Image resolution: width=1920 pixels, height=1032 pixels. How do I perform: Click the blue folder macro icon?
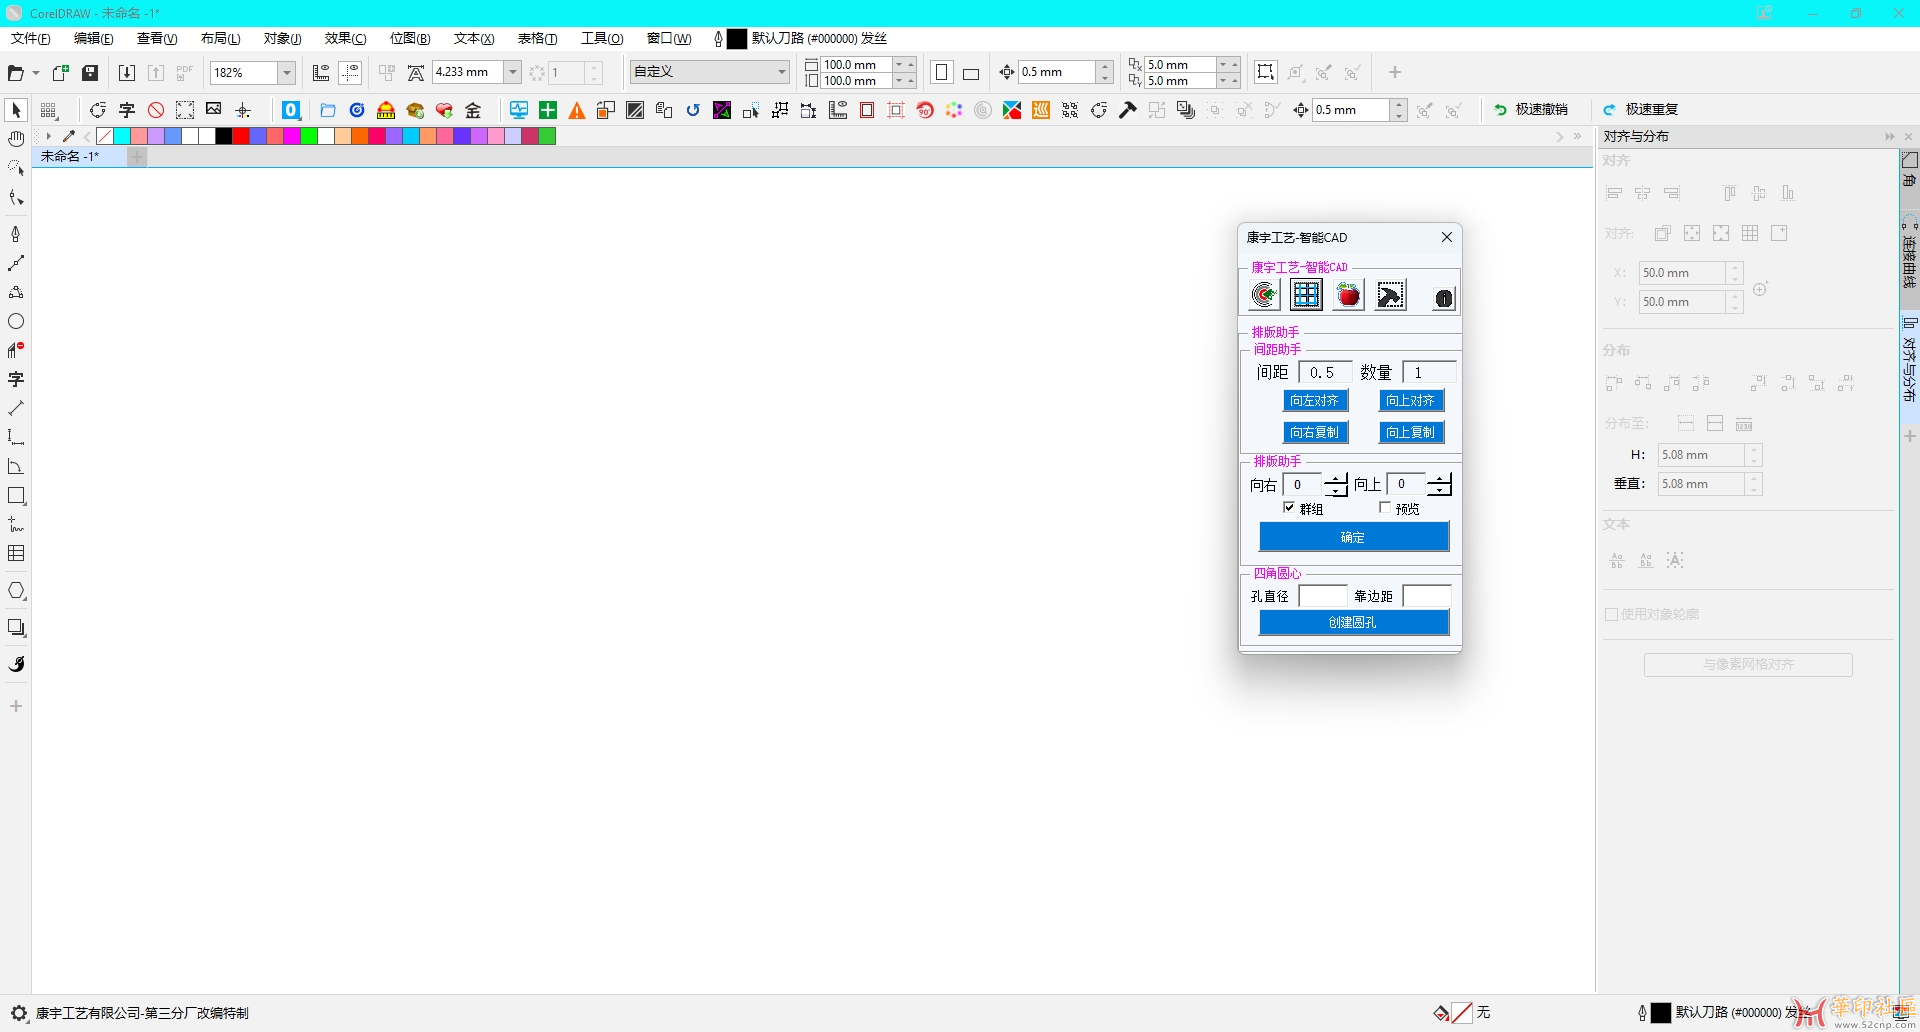(x=328, y=110)
